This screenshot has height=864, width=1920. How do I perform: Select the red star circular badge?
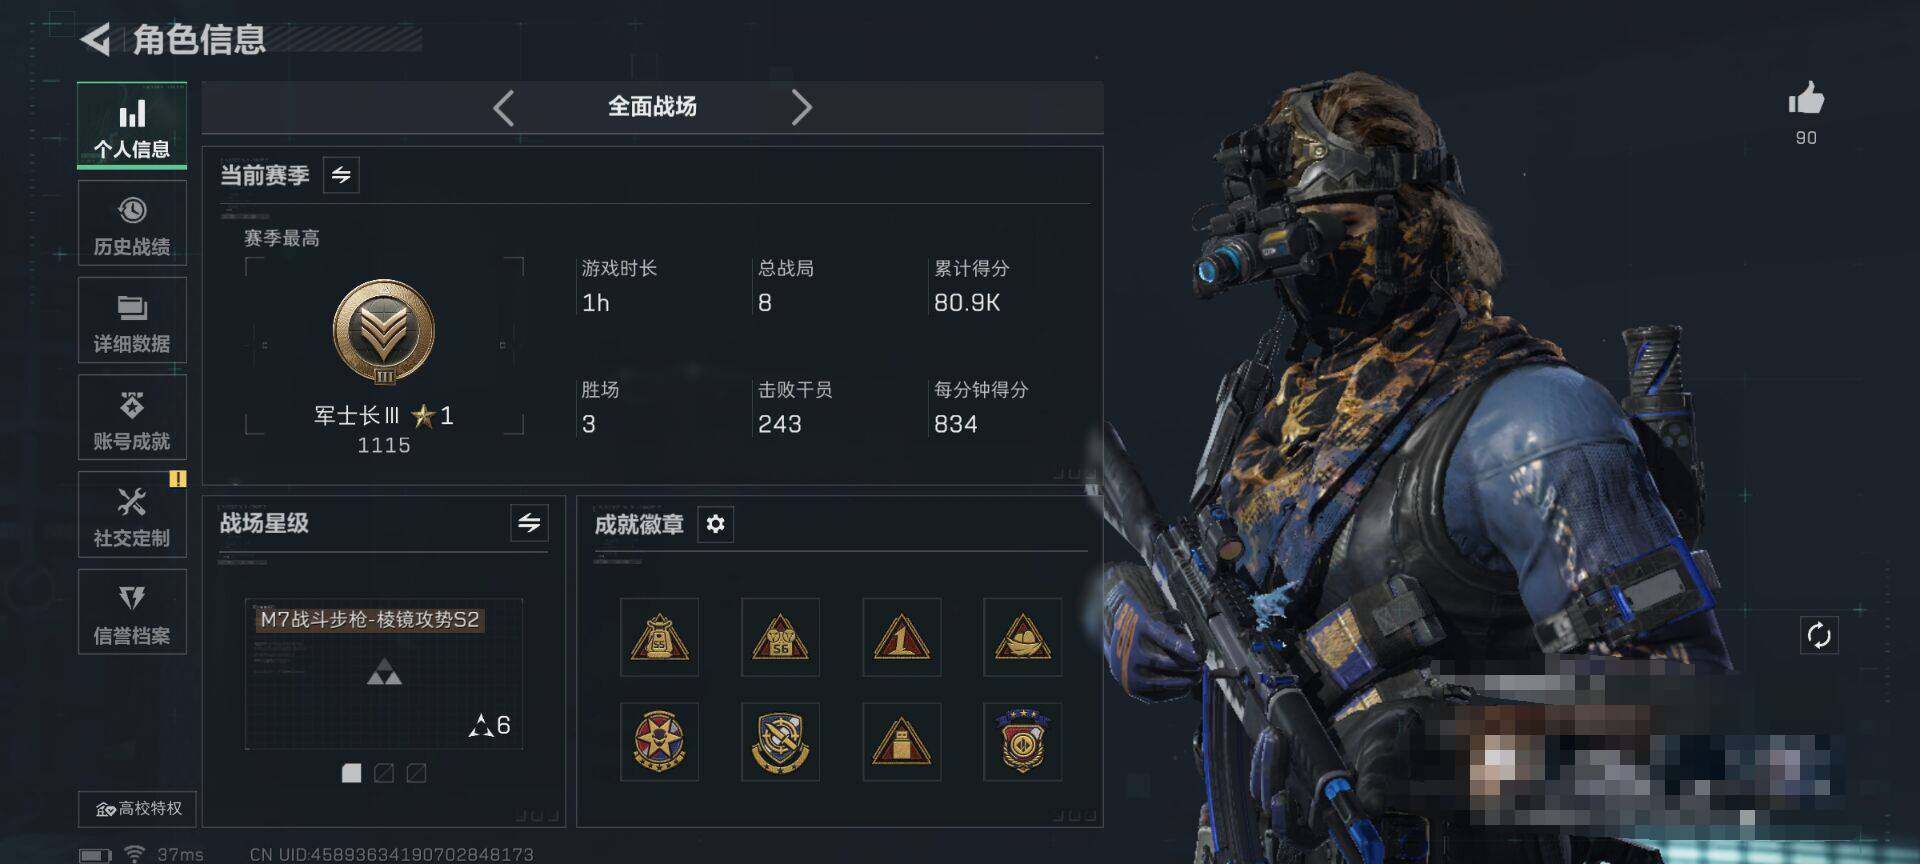pos(659,741)
